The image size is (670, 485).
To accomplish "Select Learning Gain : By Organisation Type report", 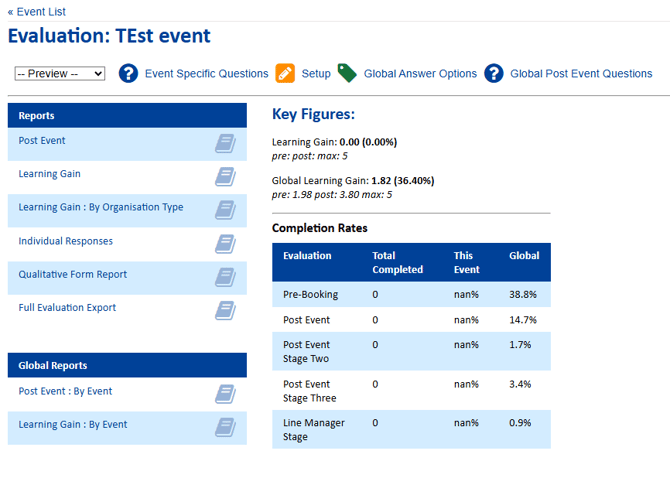I will pos(101,208).
